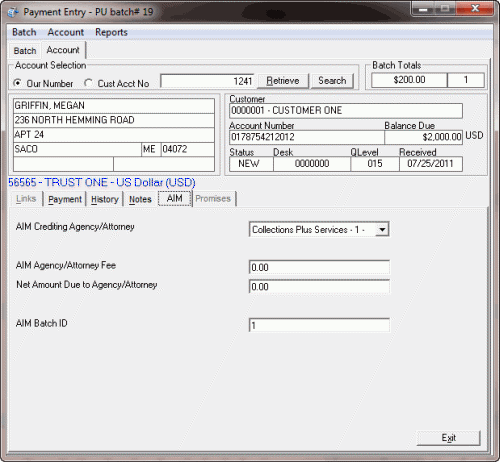Open the Batch menu in the menu bar
500x462 pixels.
click(24, 32)
